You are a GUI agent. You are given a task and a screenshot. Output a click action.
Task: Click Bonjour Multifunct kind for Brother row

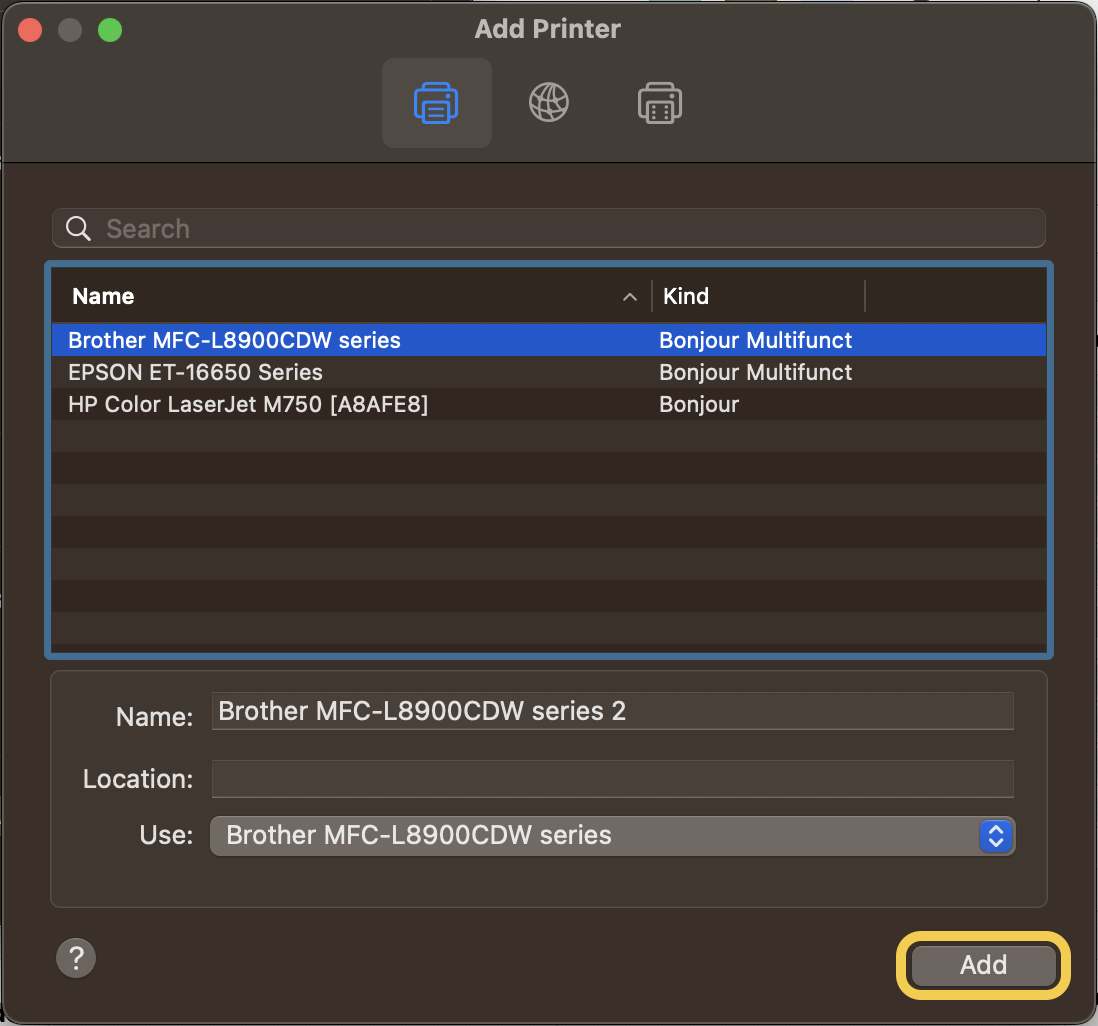pyautogui.click(x=755, y=340)
